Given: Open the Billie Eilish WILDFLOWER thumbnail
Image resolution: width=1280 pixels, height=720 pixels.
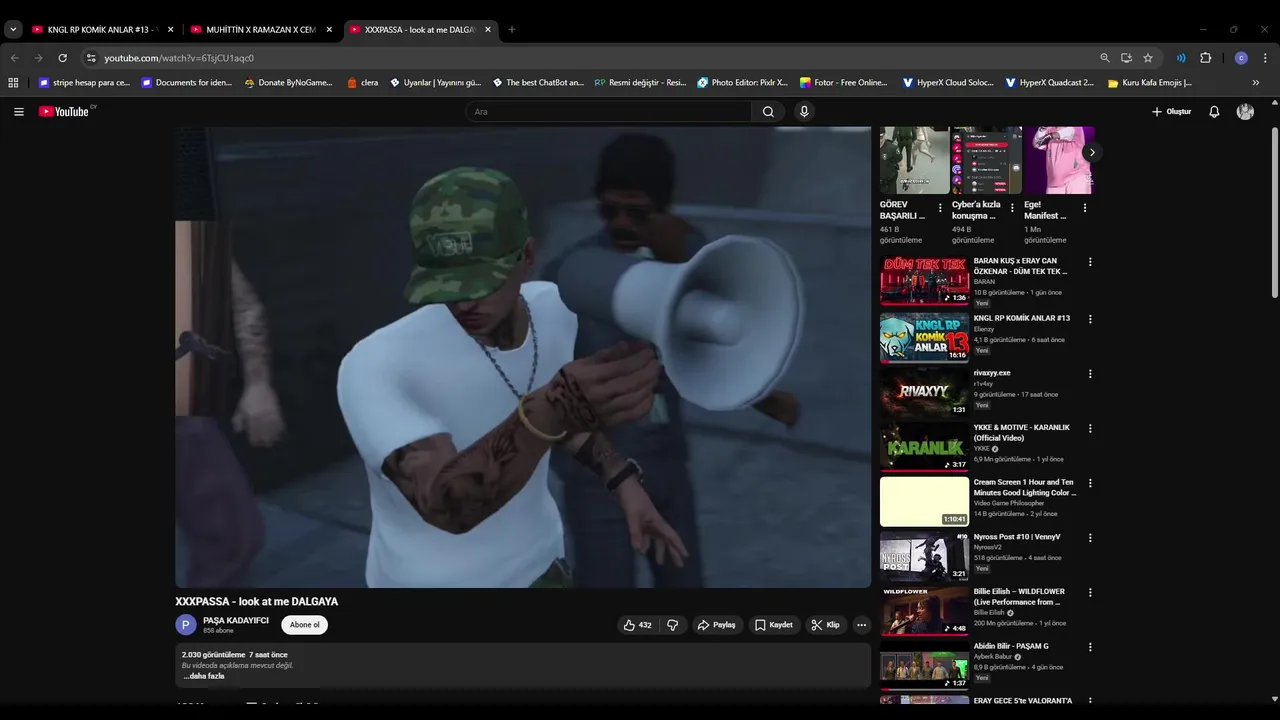Looking at the screenshot, I should (x=924, y=611).
